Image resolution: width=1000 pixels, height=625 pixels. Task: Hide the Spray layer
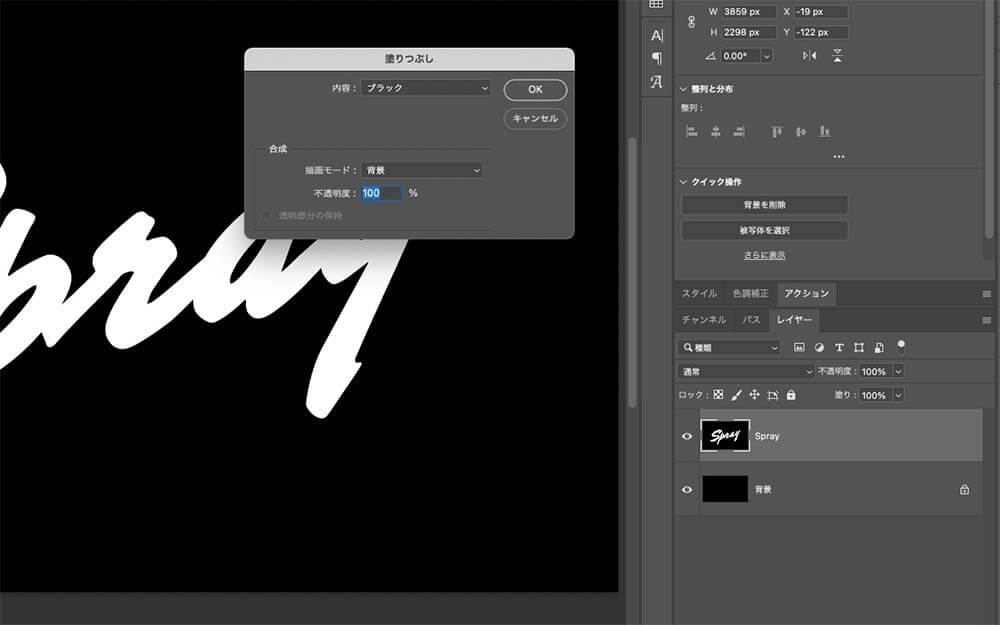point(686,435)
